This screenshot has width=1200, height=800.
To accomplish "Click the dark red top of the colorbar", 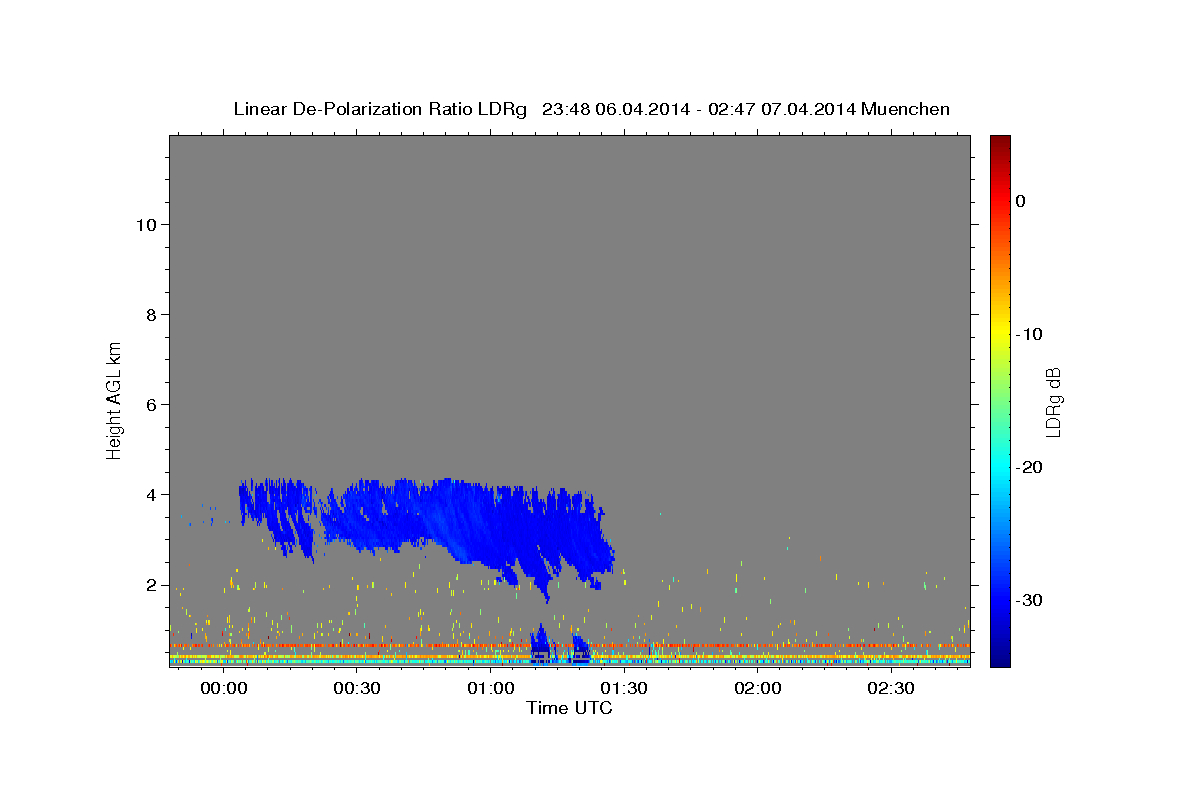I will coord(1000,145).
